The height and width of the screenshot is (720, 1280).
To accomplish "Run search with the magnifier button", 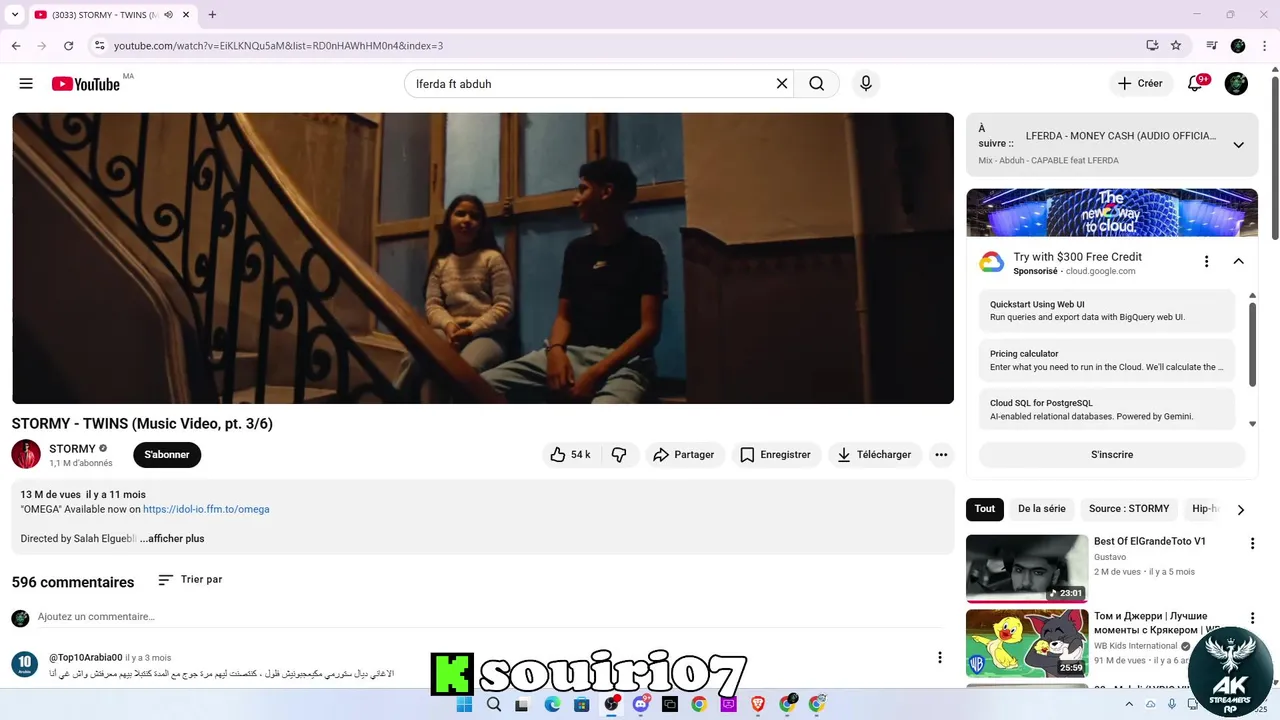I will tap(817, 84).
